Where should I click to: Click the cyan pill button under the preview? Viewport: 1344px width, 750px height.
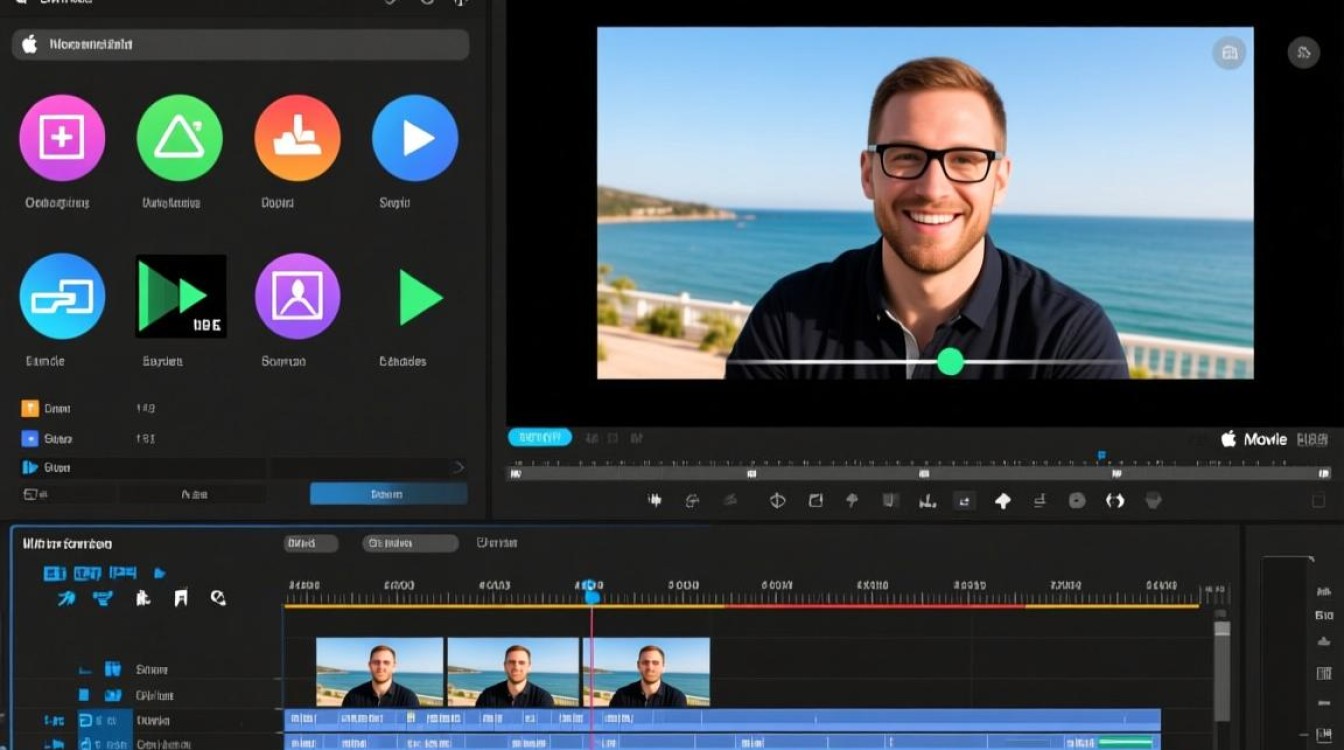pos(540,437)
